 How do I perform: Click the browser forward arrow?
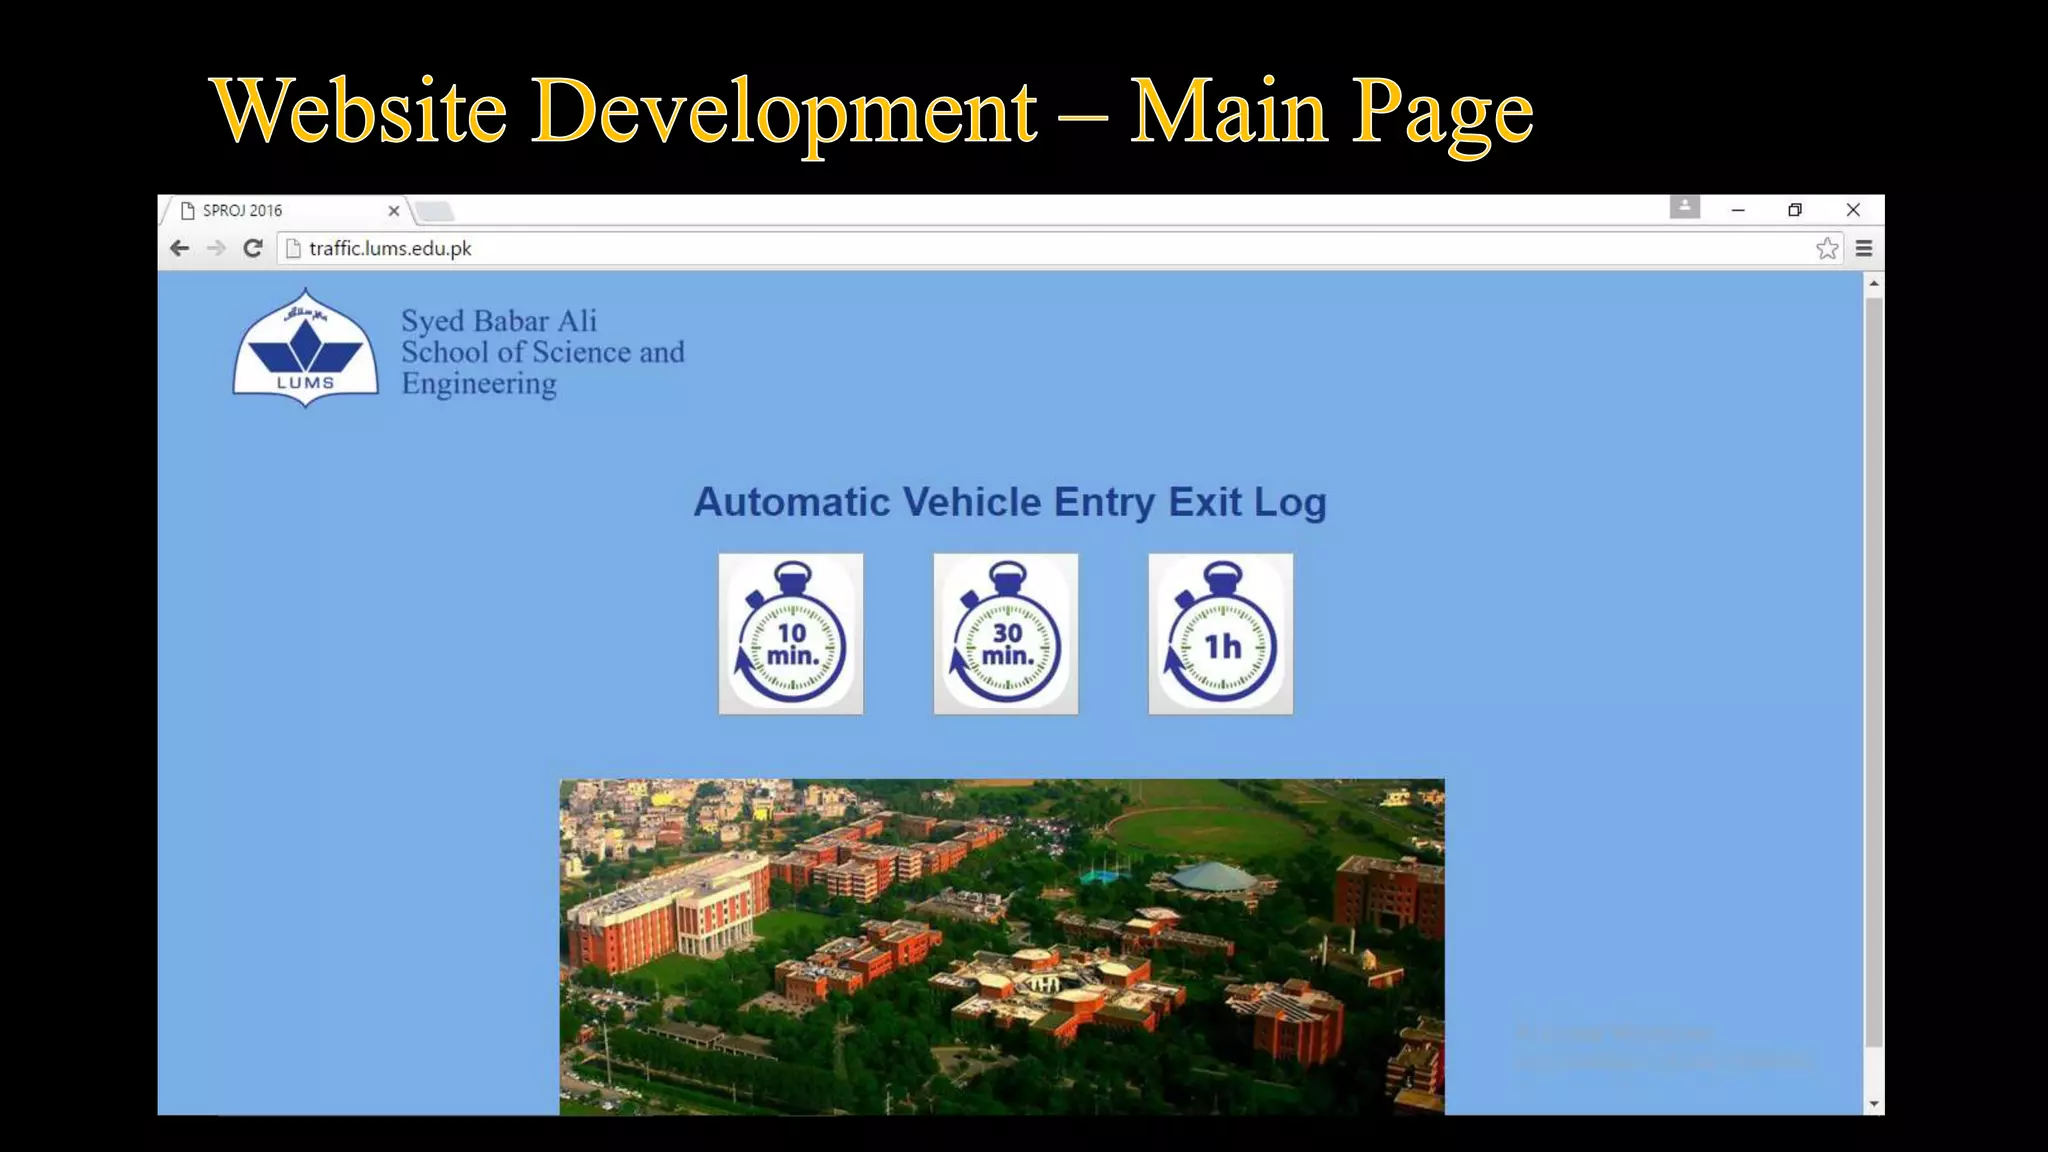click(216, 248)
